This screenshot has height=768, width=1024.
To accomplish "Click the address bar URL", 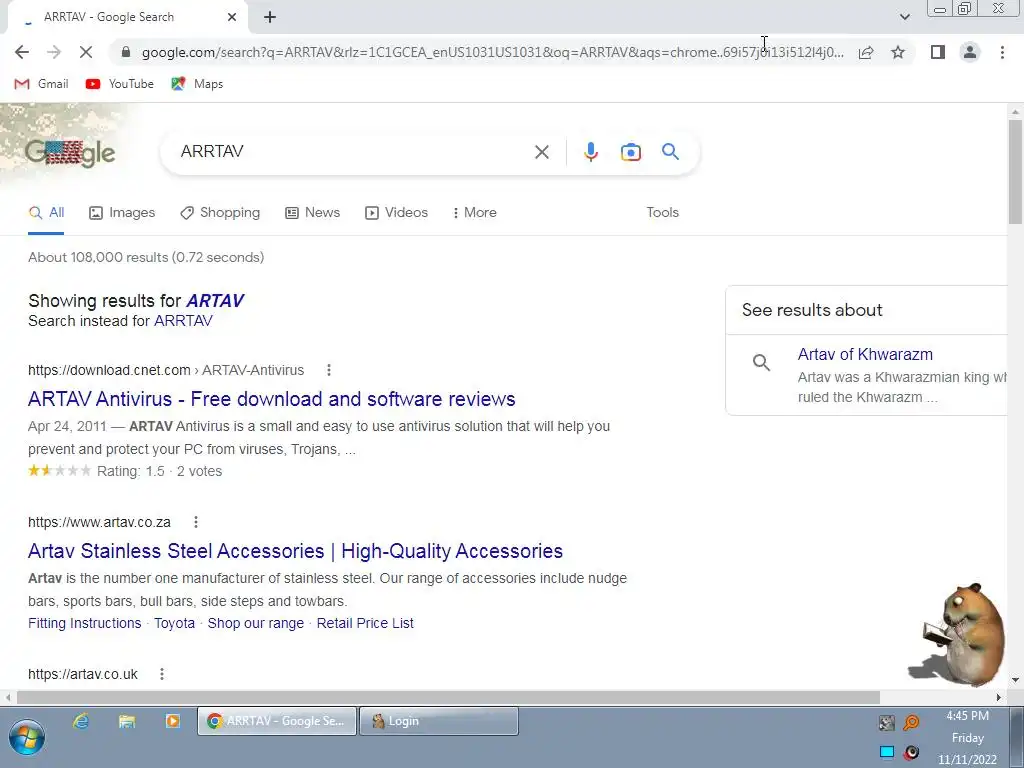I will pyautogui.click(x=492, y=52).
